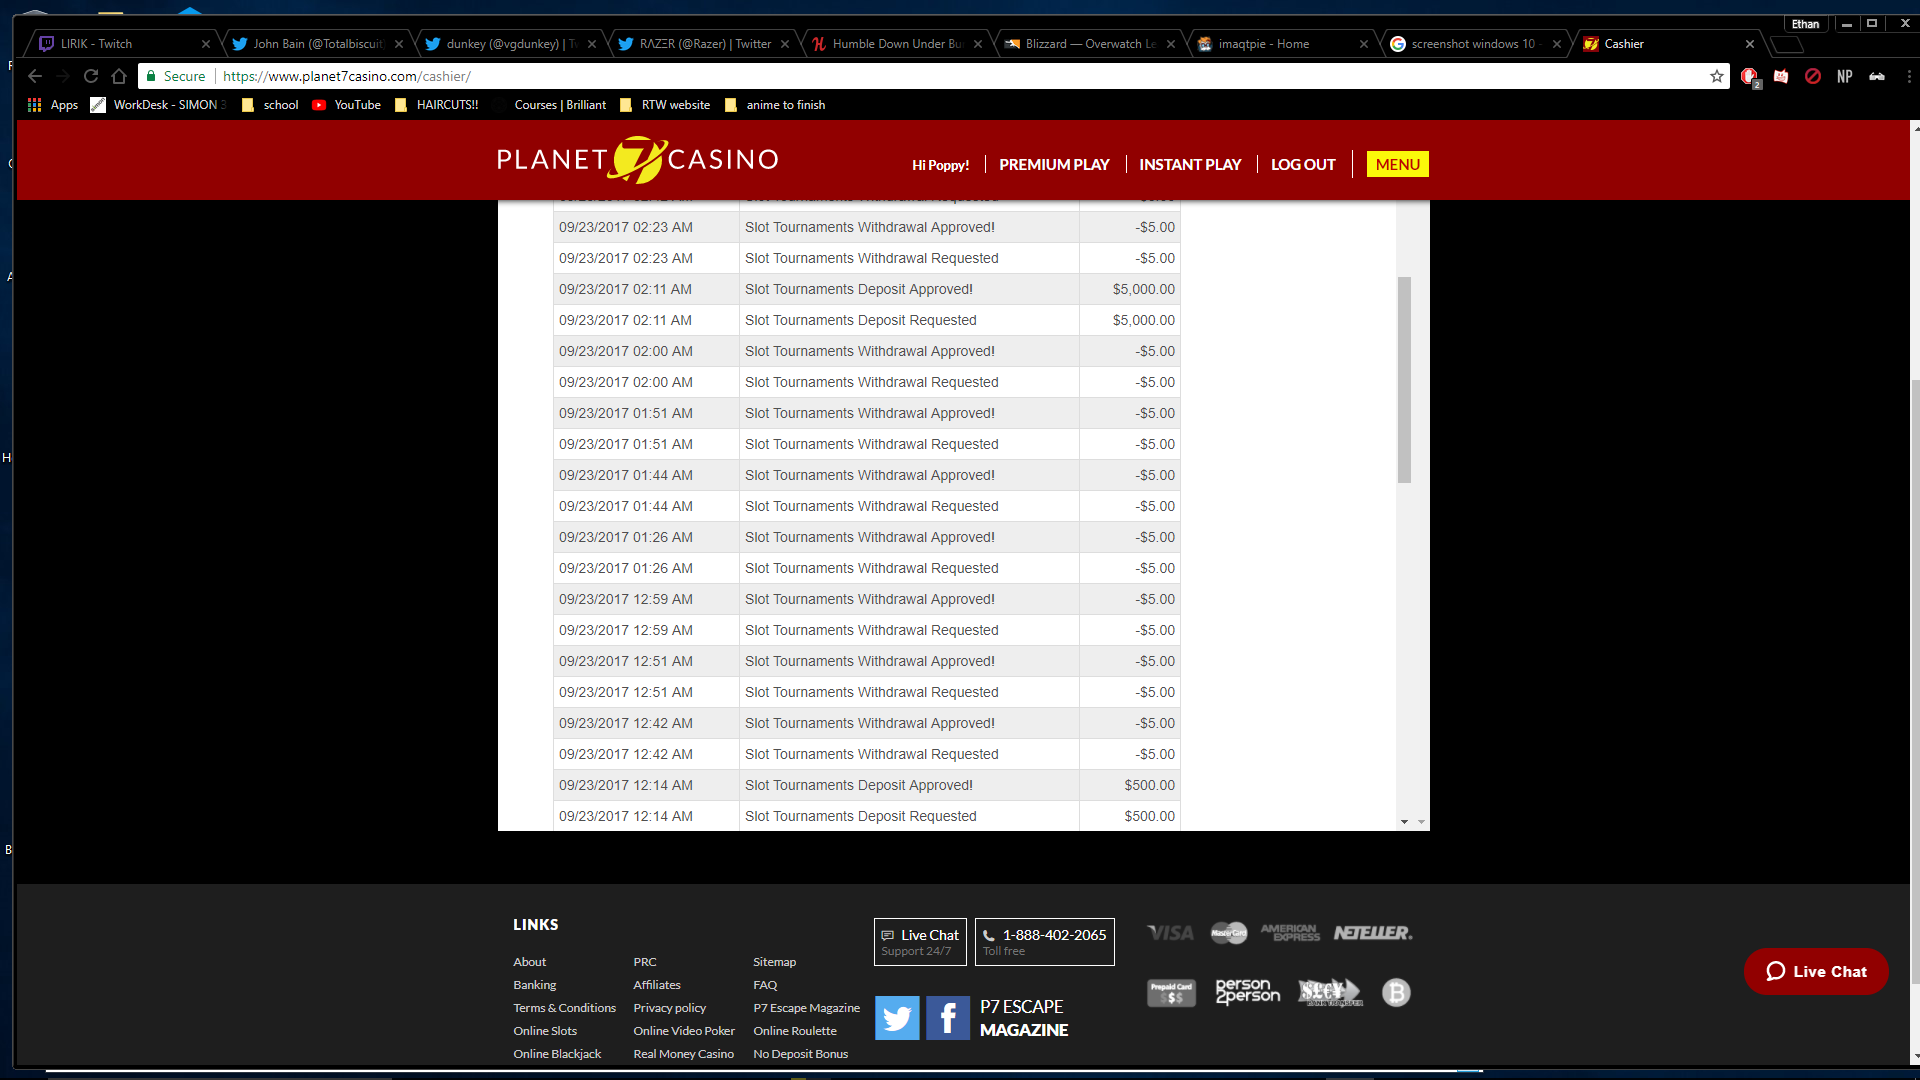This screenshot has height=1080, width=1920.
Task: Open Terms & Conditions footer link
Action: [x=565, y=1008]
